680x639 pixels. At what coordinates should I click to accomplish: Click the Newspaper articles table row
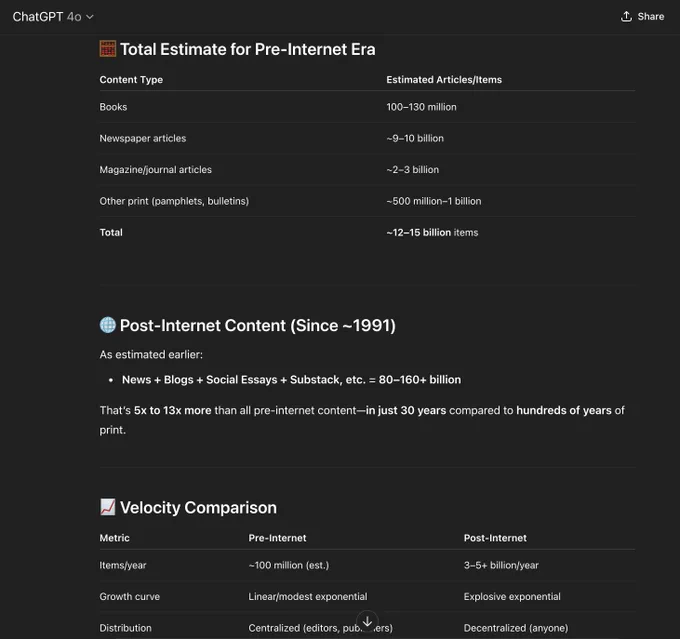pyautogui.click(x=367, y=138)
